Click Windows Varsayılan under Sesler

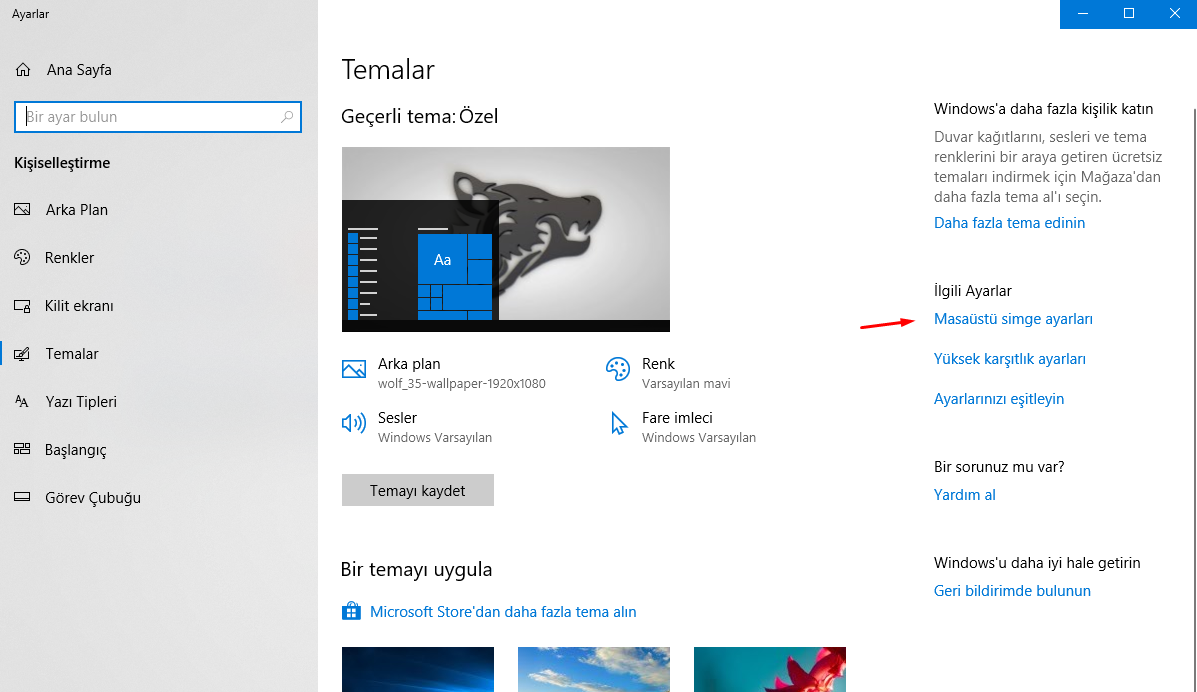pyautogui.click(x=435, y=438)
